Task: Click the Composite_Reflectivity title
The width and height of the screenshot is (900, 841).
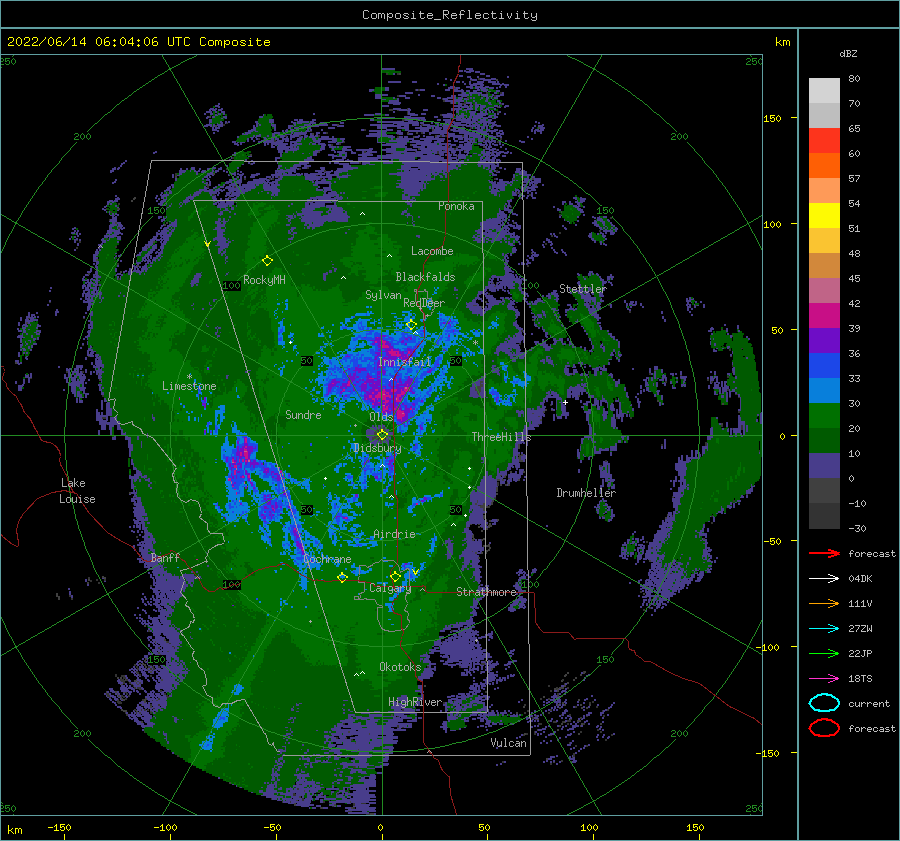Action: pyautogui.click(x=450, y=15)
